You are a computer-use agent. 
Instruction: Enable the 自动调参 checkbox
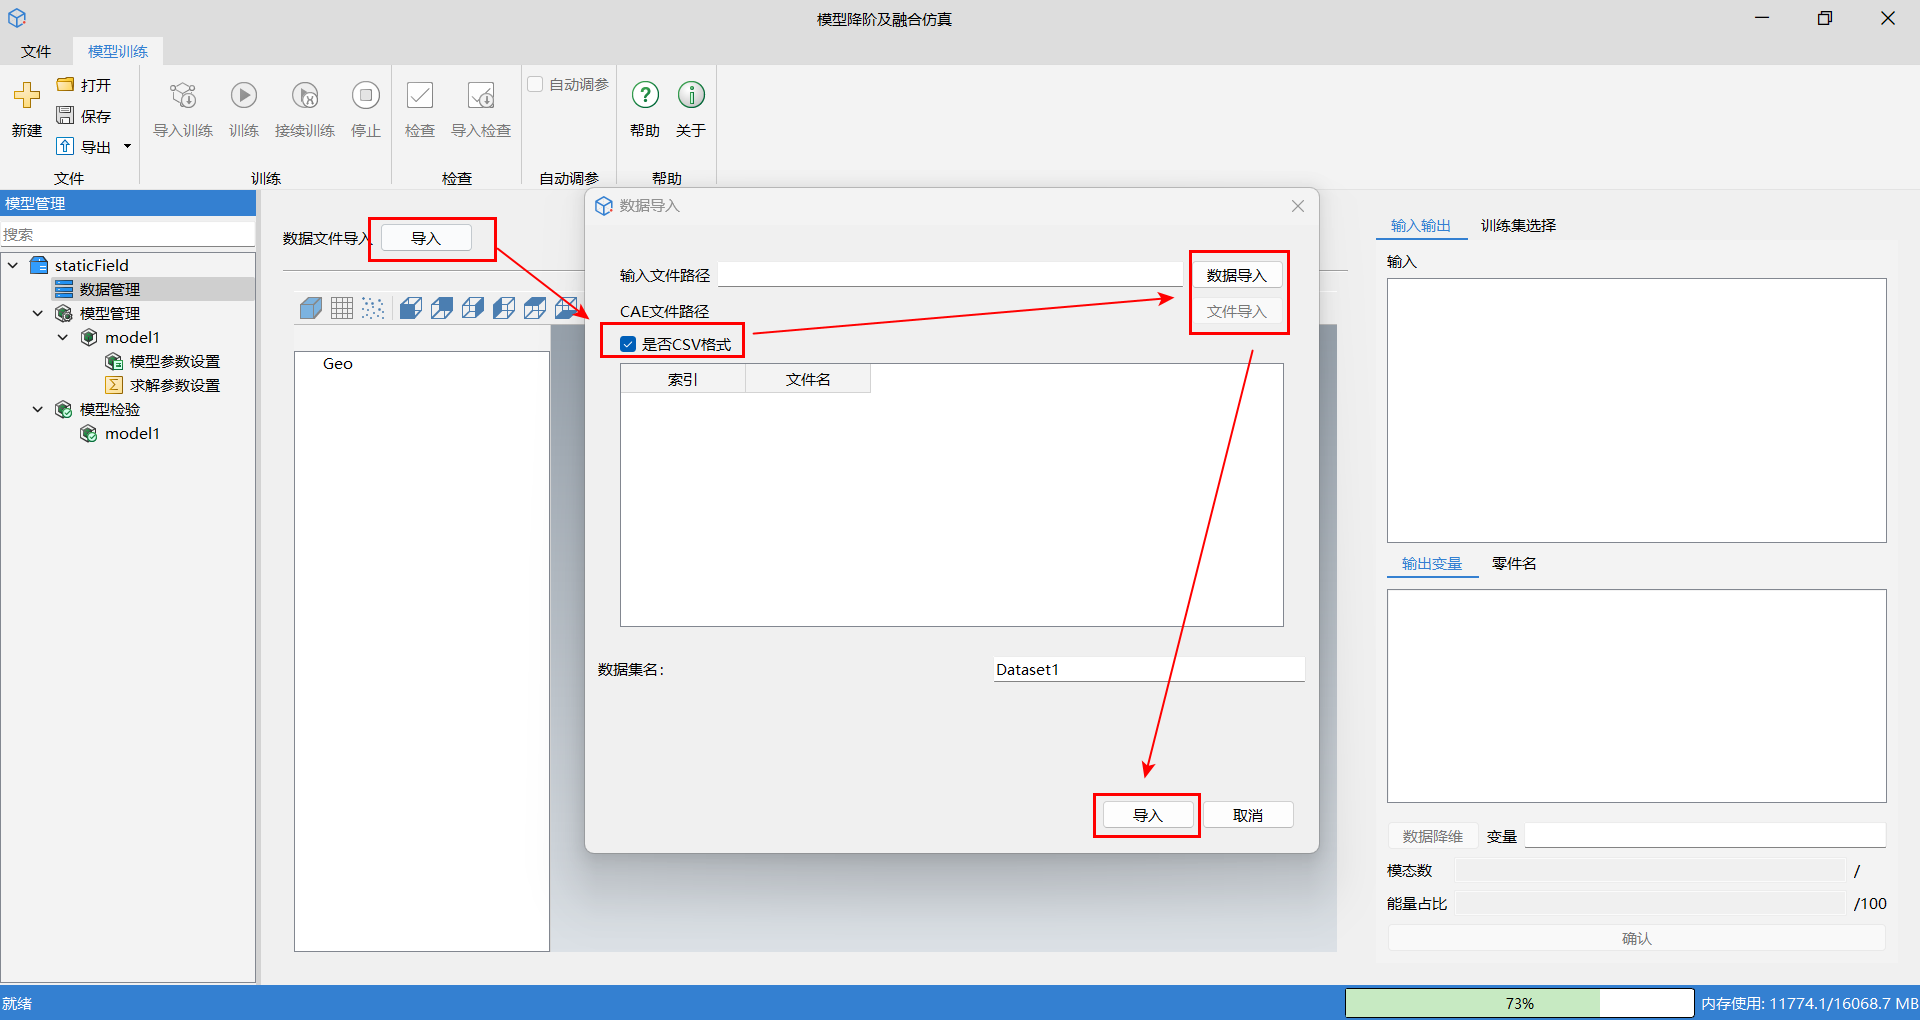click(x=535, y=84)
